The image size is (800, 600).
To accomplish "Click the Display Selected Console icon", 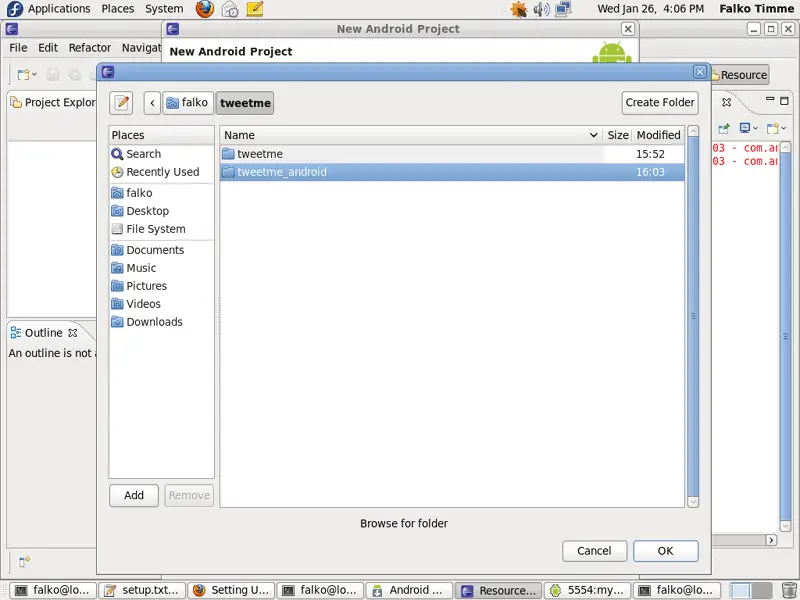I will (745, 128).
